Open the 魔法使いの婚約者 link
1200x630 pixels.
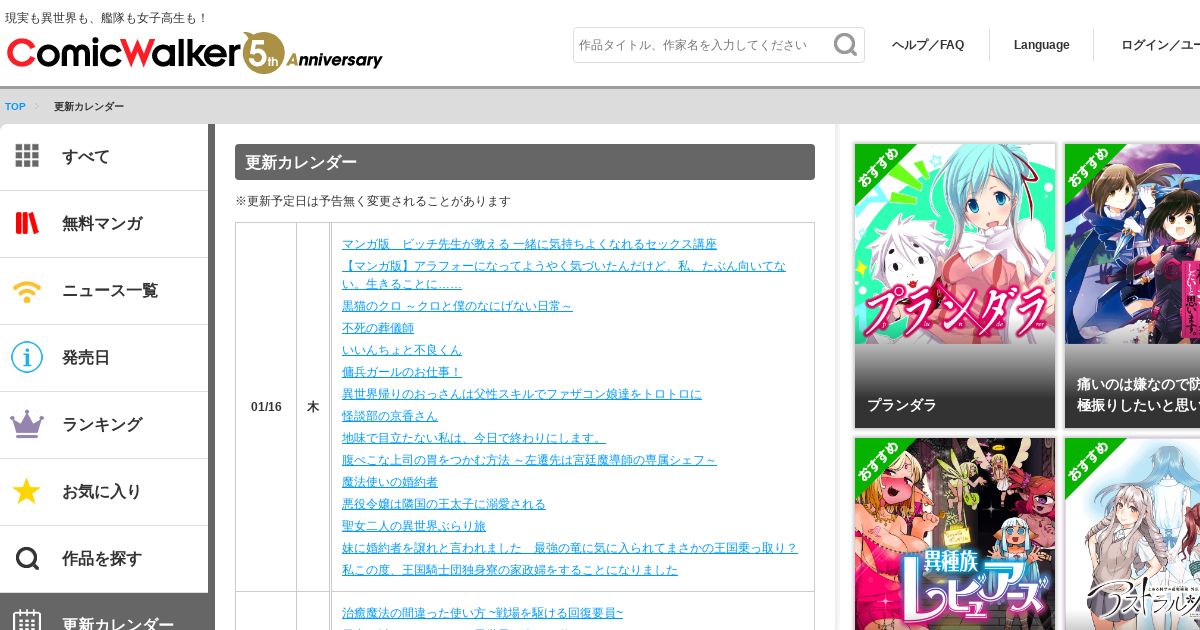390,482
